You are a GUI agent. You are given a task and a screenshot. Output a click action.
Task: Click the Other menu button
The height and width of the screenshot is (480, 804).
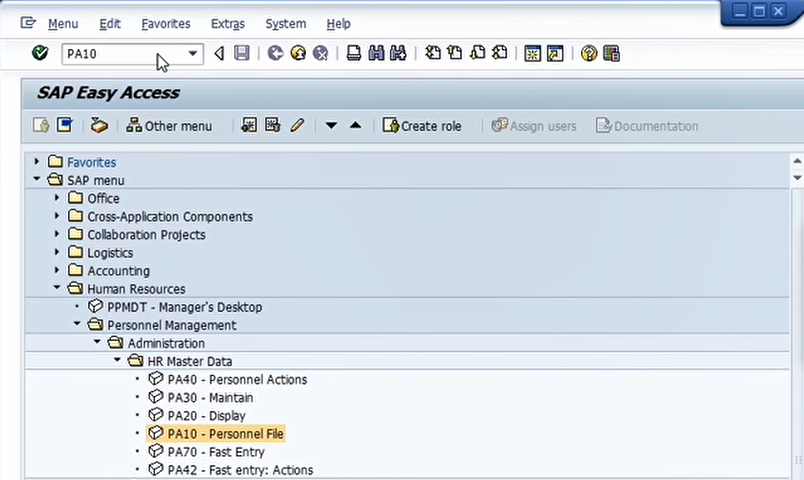[169, 126]
